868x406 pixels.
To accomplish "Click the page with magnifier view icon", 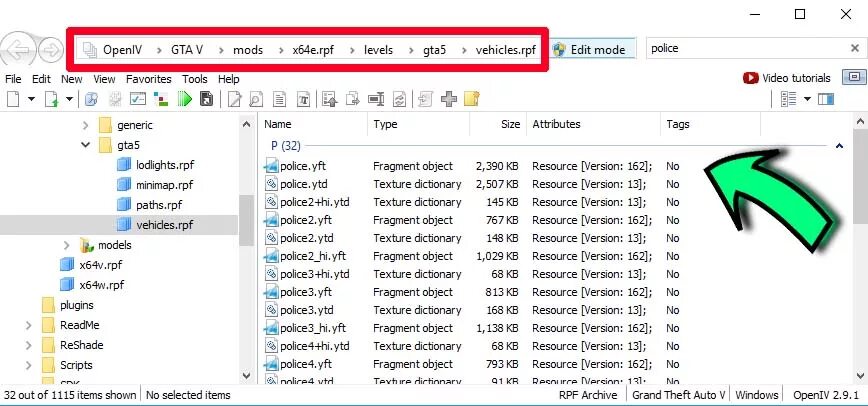I will click(x=256, y=99).
